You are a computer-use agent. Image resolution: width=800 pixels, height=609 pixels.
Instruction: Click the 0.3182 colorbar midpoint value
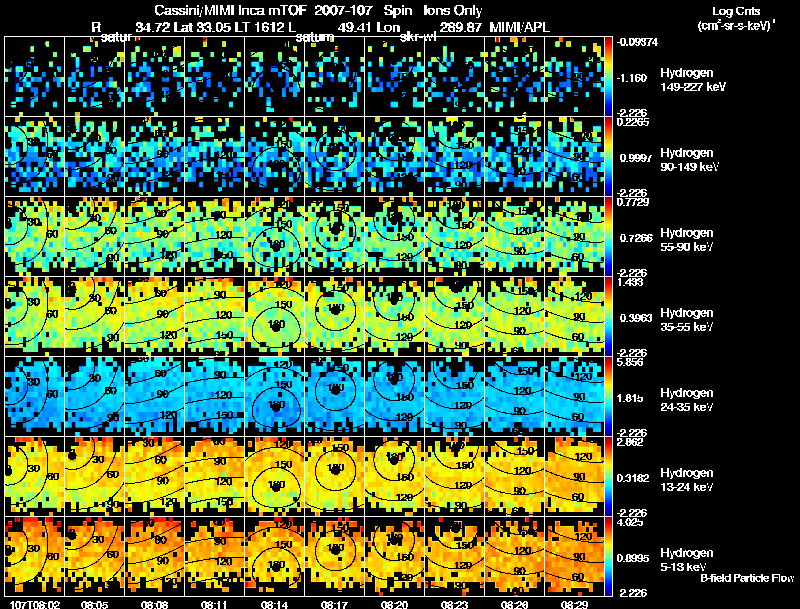634,478
